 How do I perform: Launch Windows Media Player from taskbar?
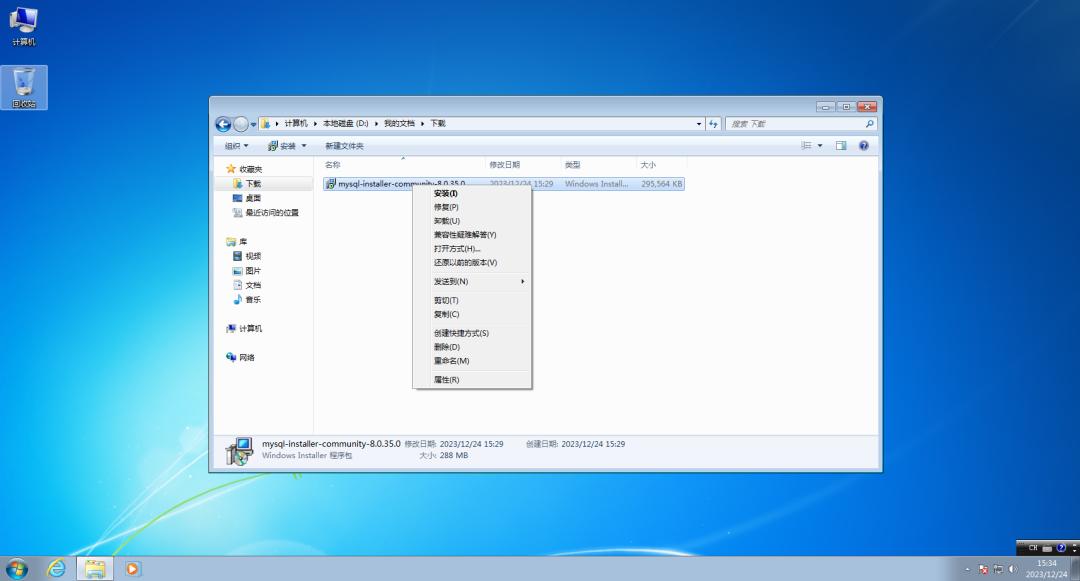(x=132, y=569)
